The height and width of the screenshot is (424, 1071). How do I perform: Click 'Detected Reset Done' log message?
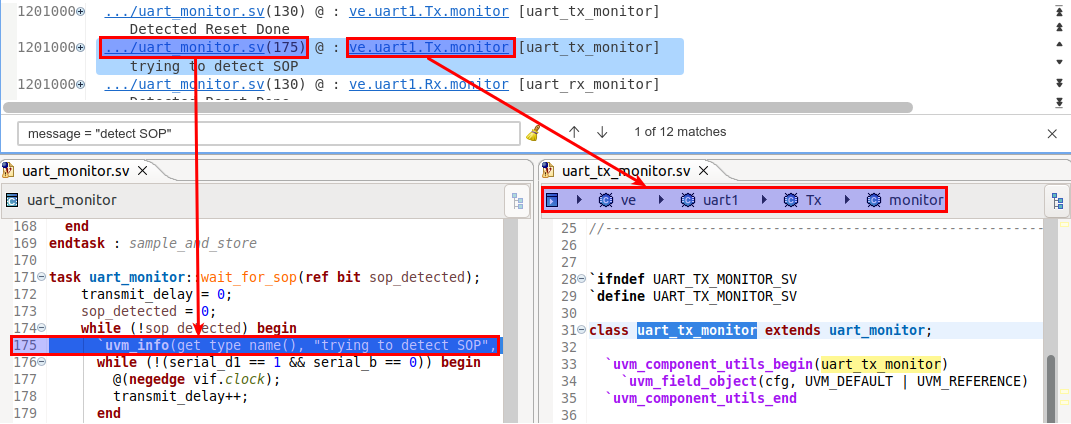pyautogui.click(x=209, y=29)
